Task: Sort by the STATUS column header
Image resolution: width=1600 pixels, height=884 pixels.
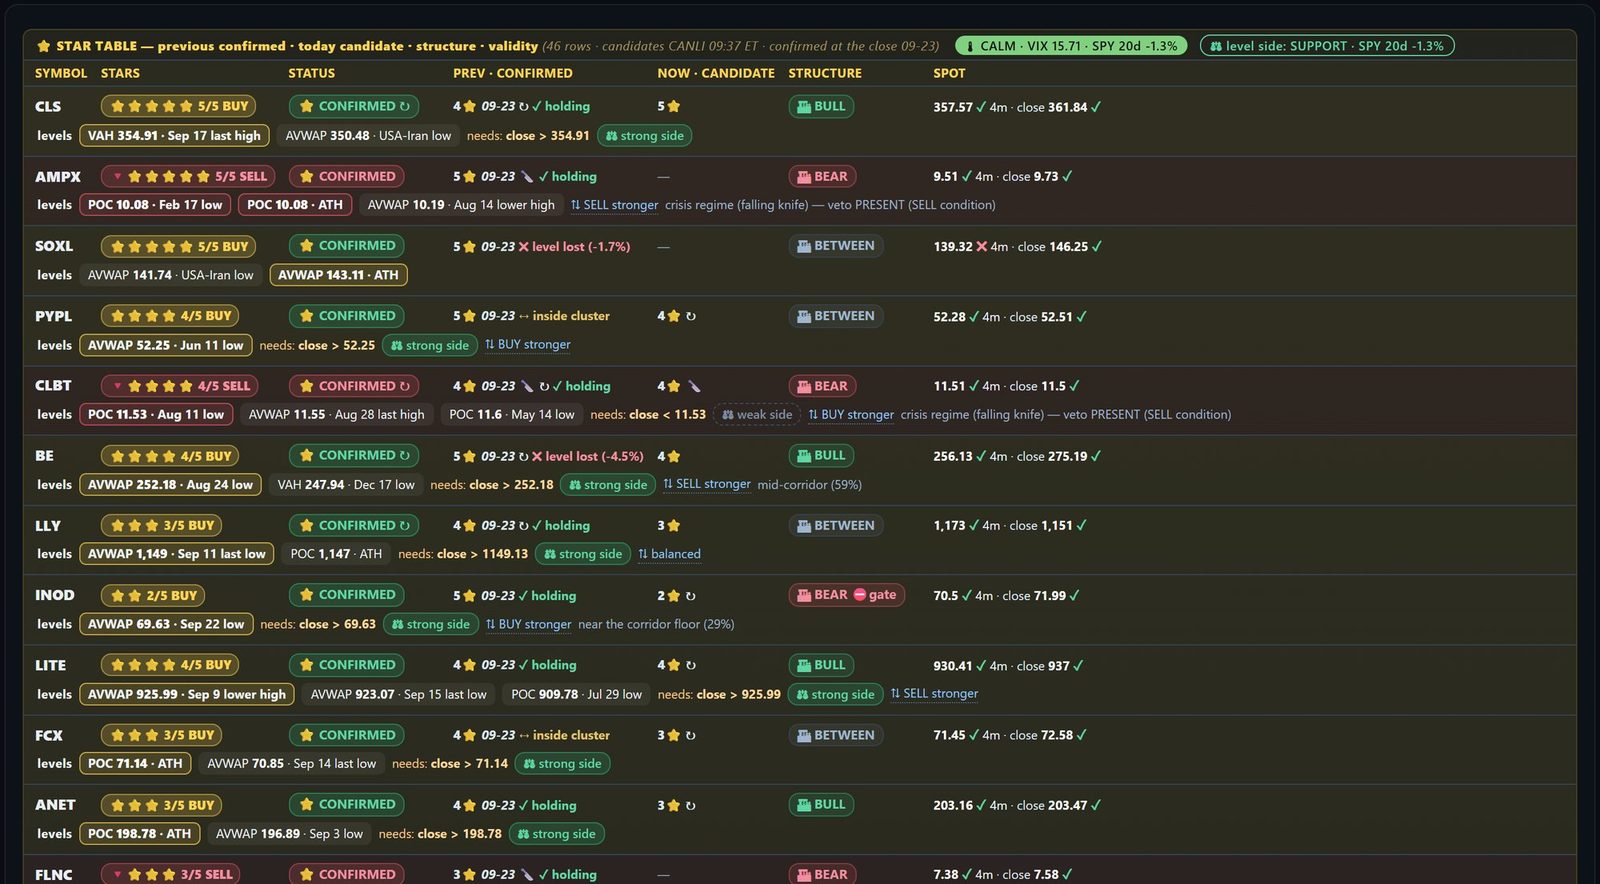Action: 312,73
